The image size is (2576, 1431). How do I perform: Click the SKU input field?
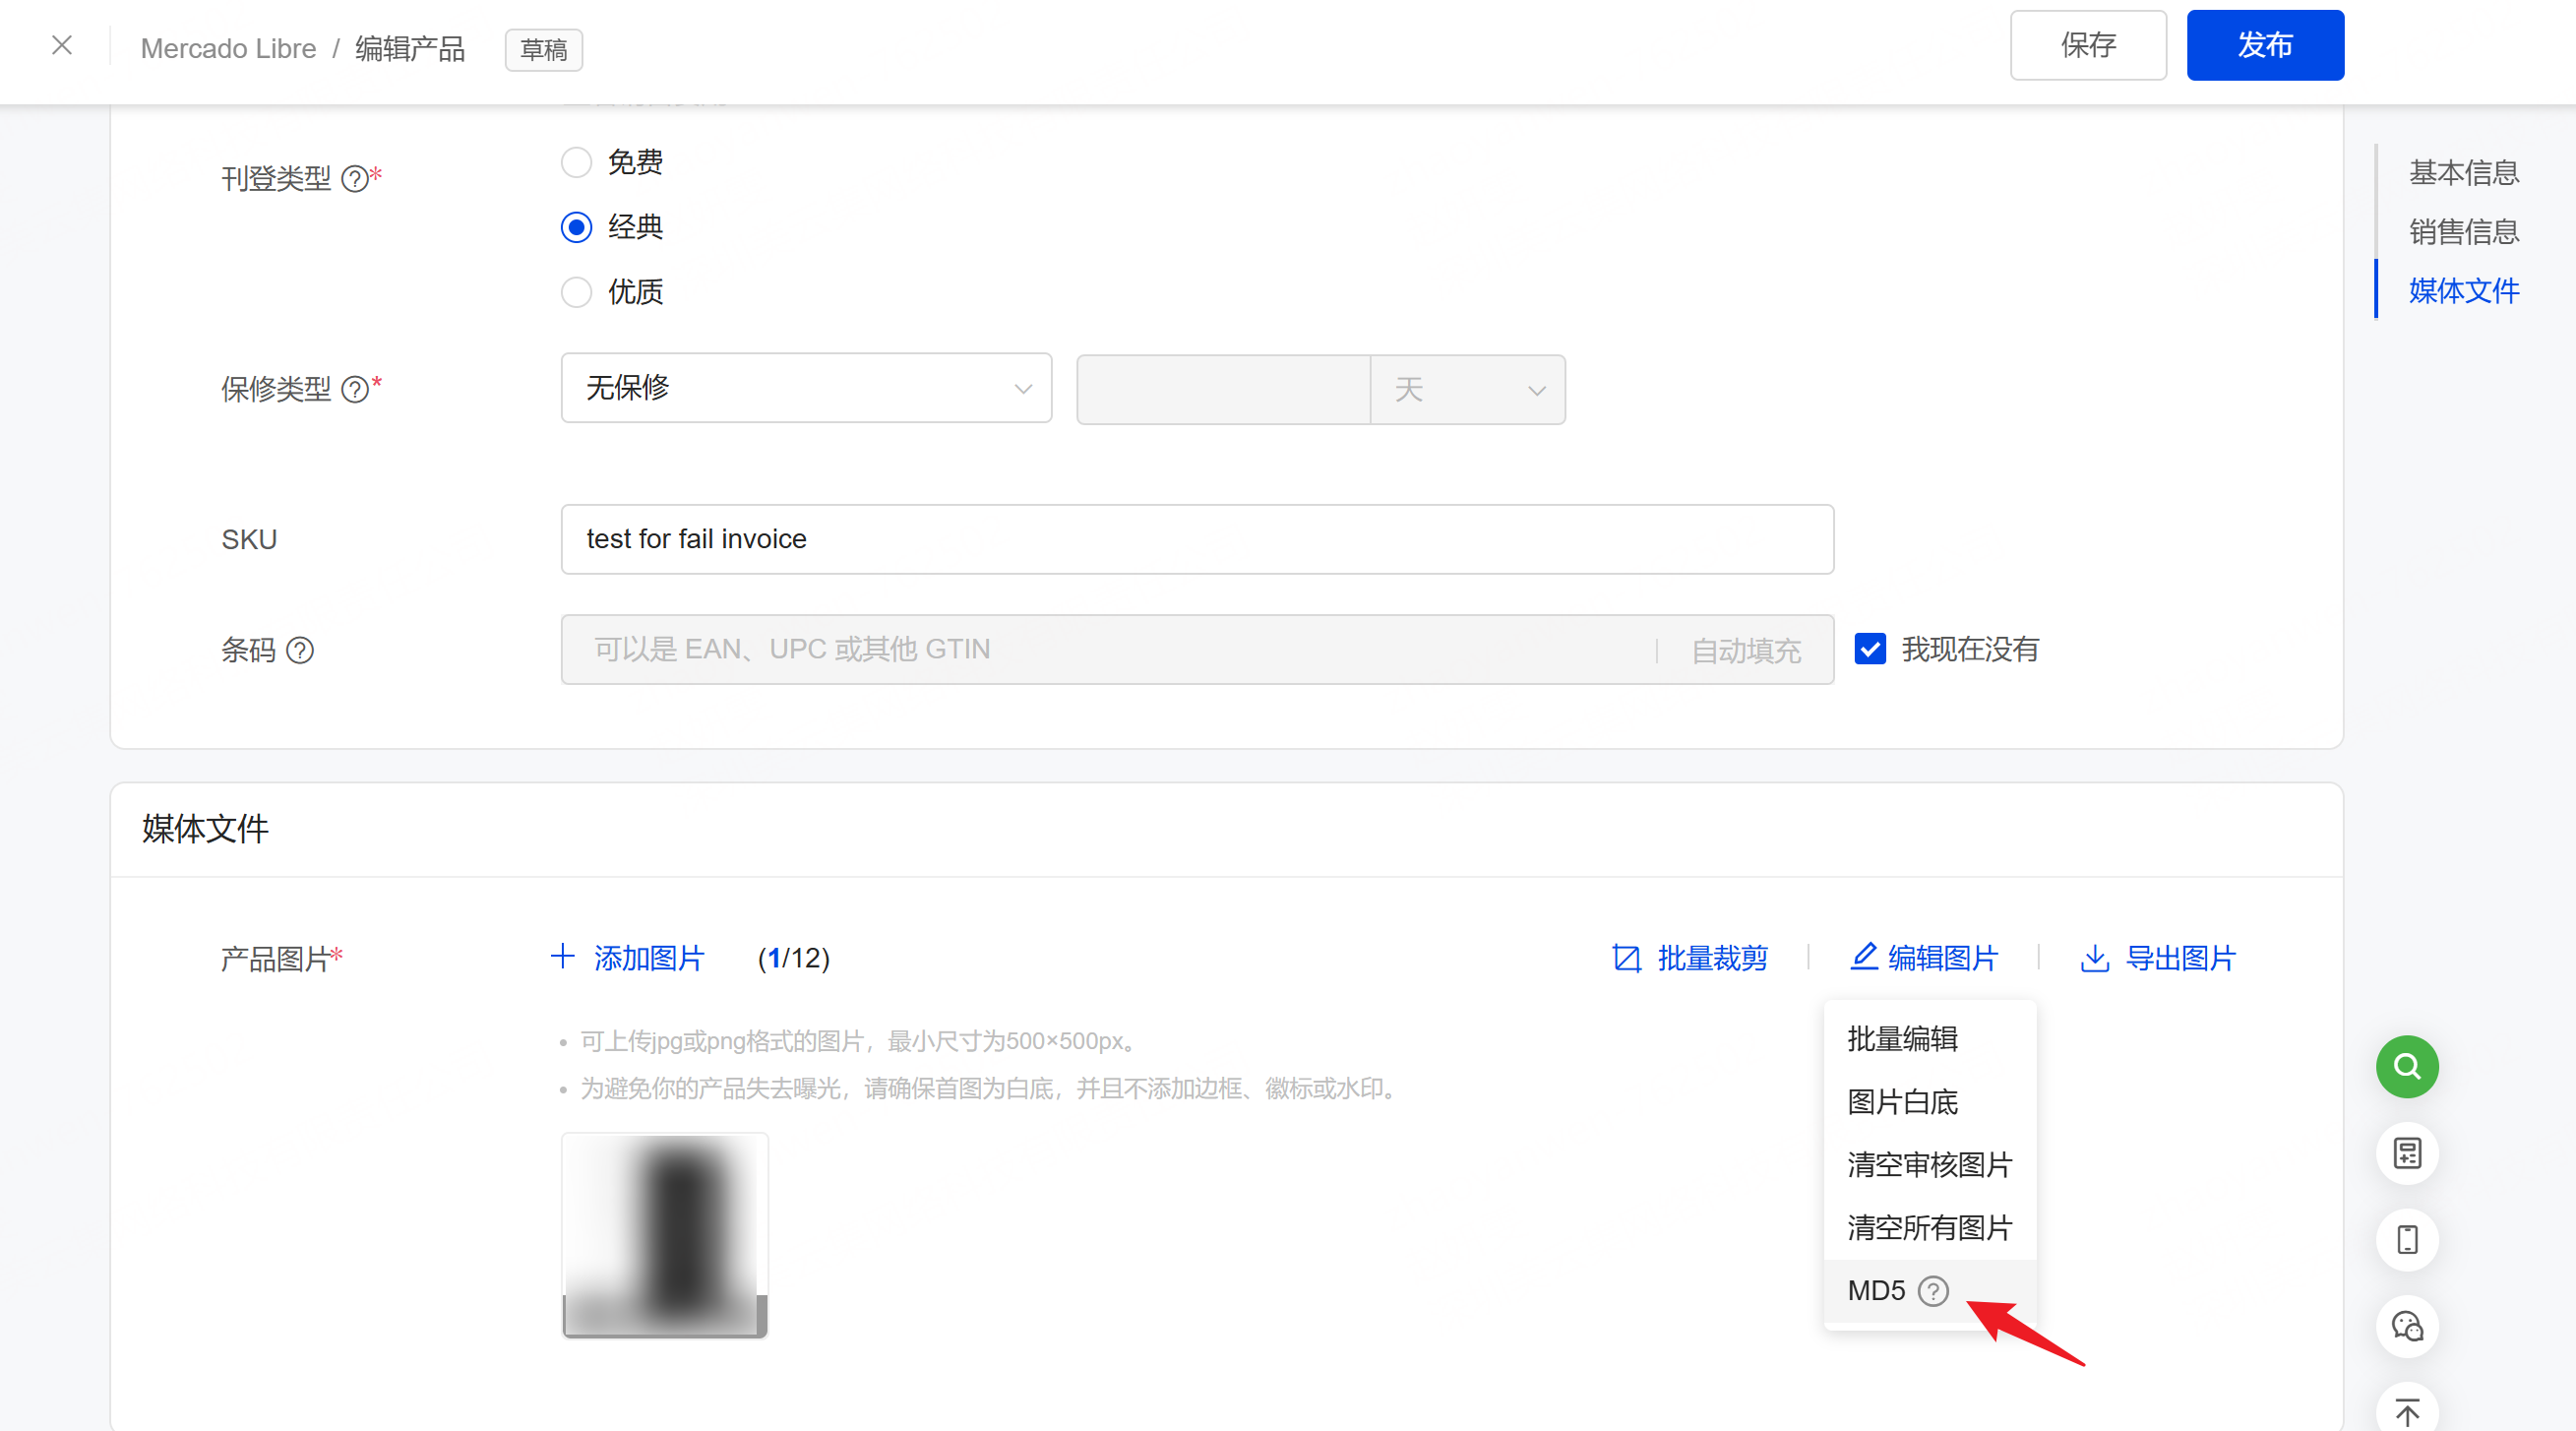tap(1196, 539)
